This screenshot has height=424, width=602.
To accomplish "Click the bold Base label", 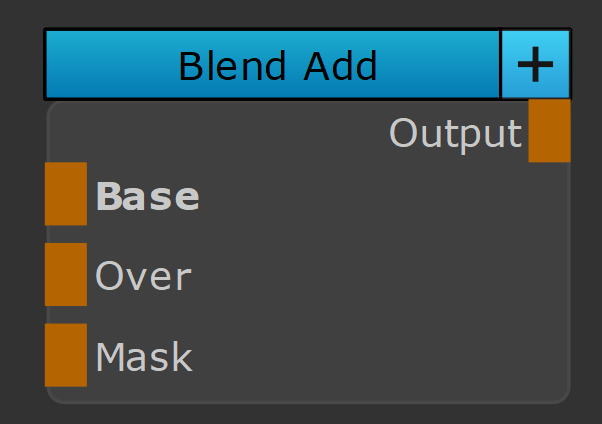I will 147,197.
